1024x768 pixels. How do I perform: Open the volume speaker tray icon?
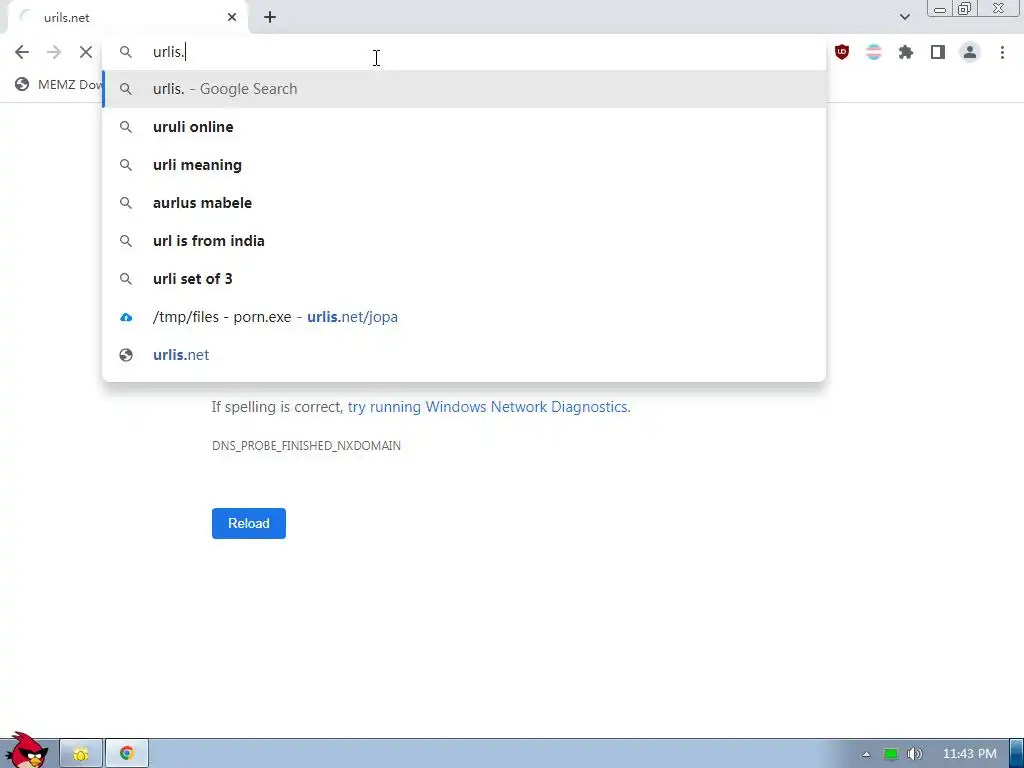pyautogui.click(x=915, y=754)
